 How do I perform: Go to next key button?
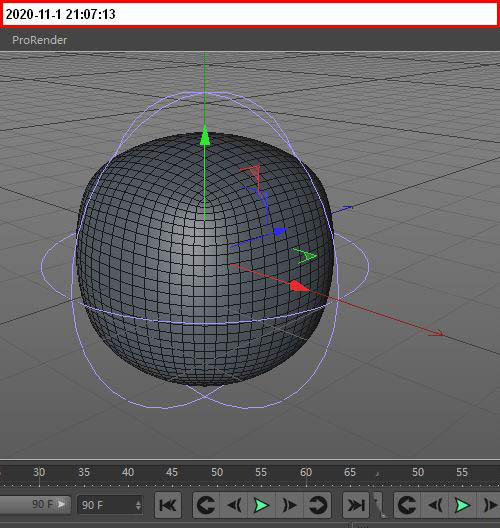point(317,505)
